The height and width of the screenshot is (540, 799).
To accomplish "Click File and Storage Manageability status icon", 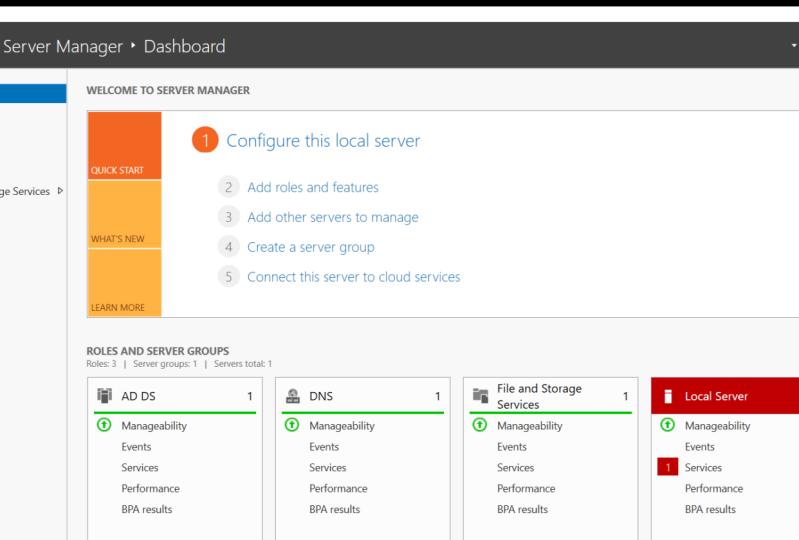I will click(480, 425).
